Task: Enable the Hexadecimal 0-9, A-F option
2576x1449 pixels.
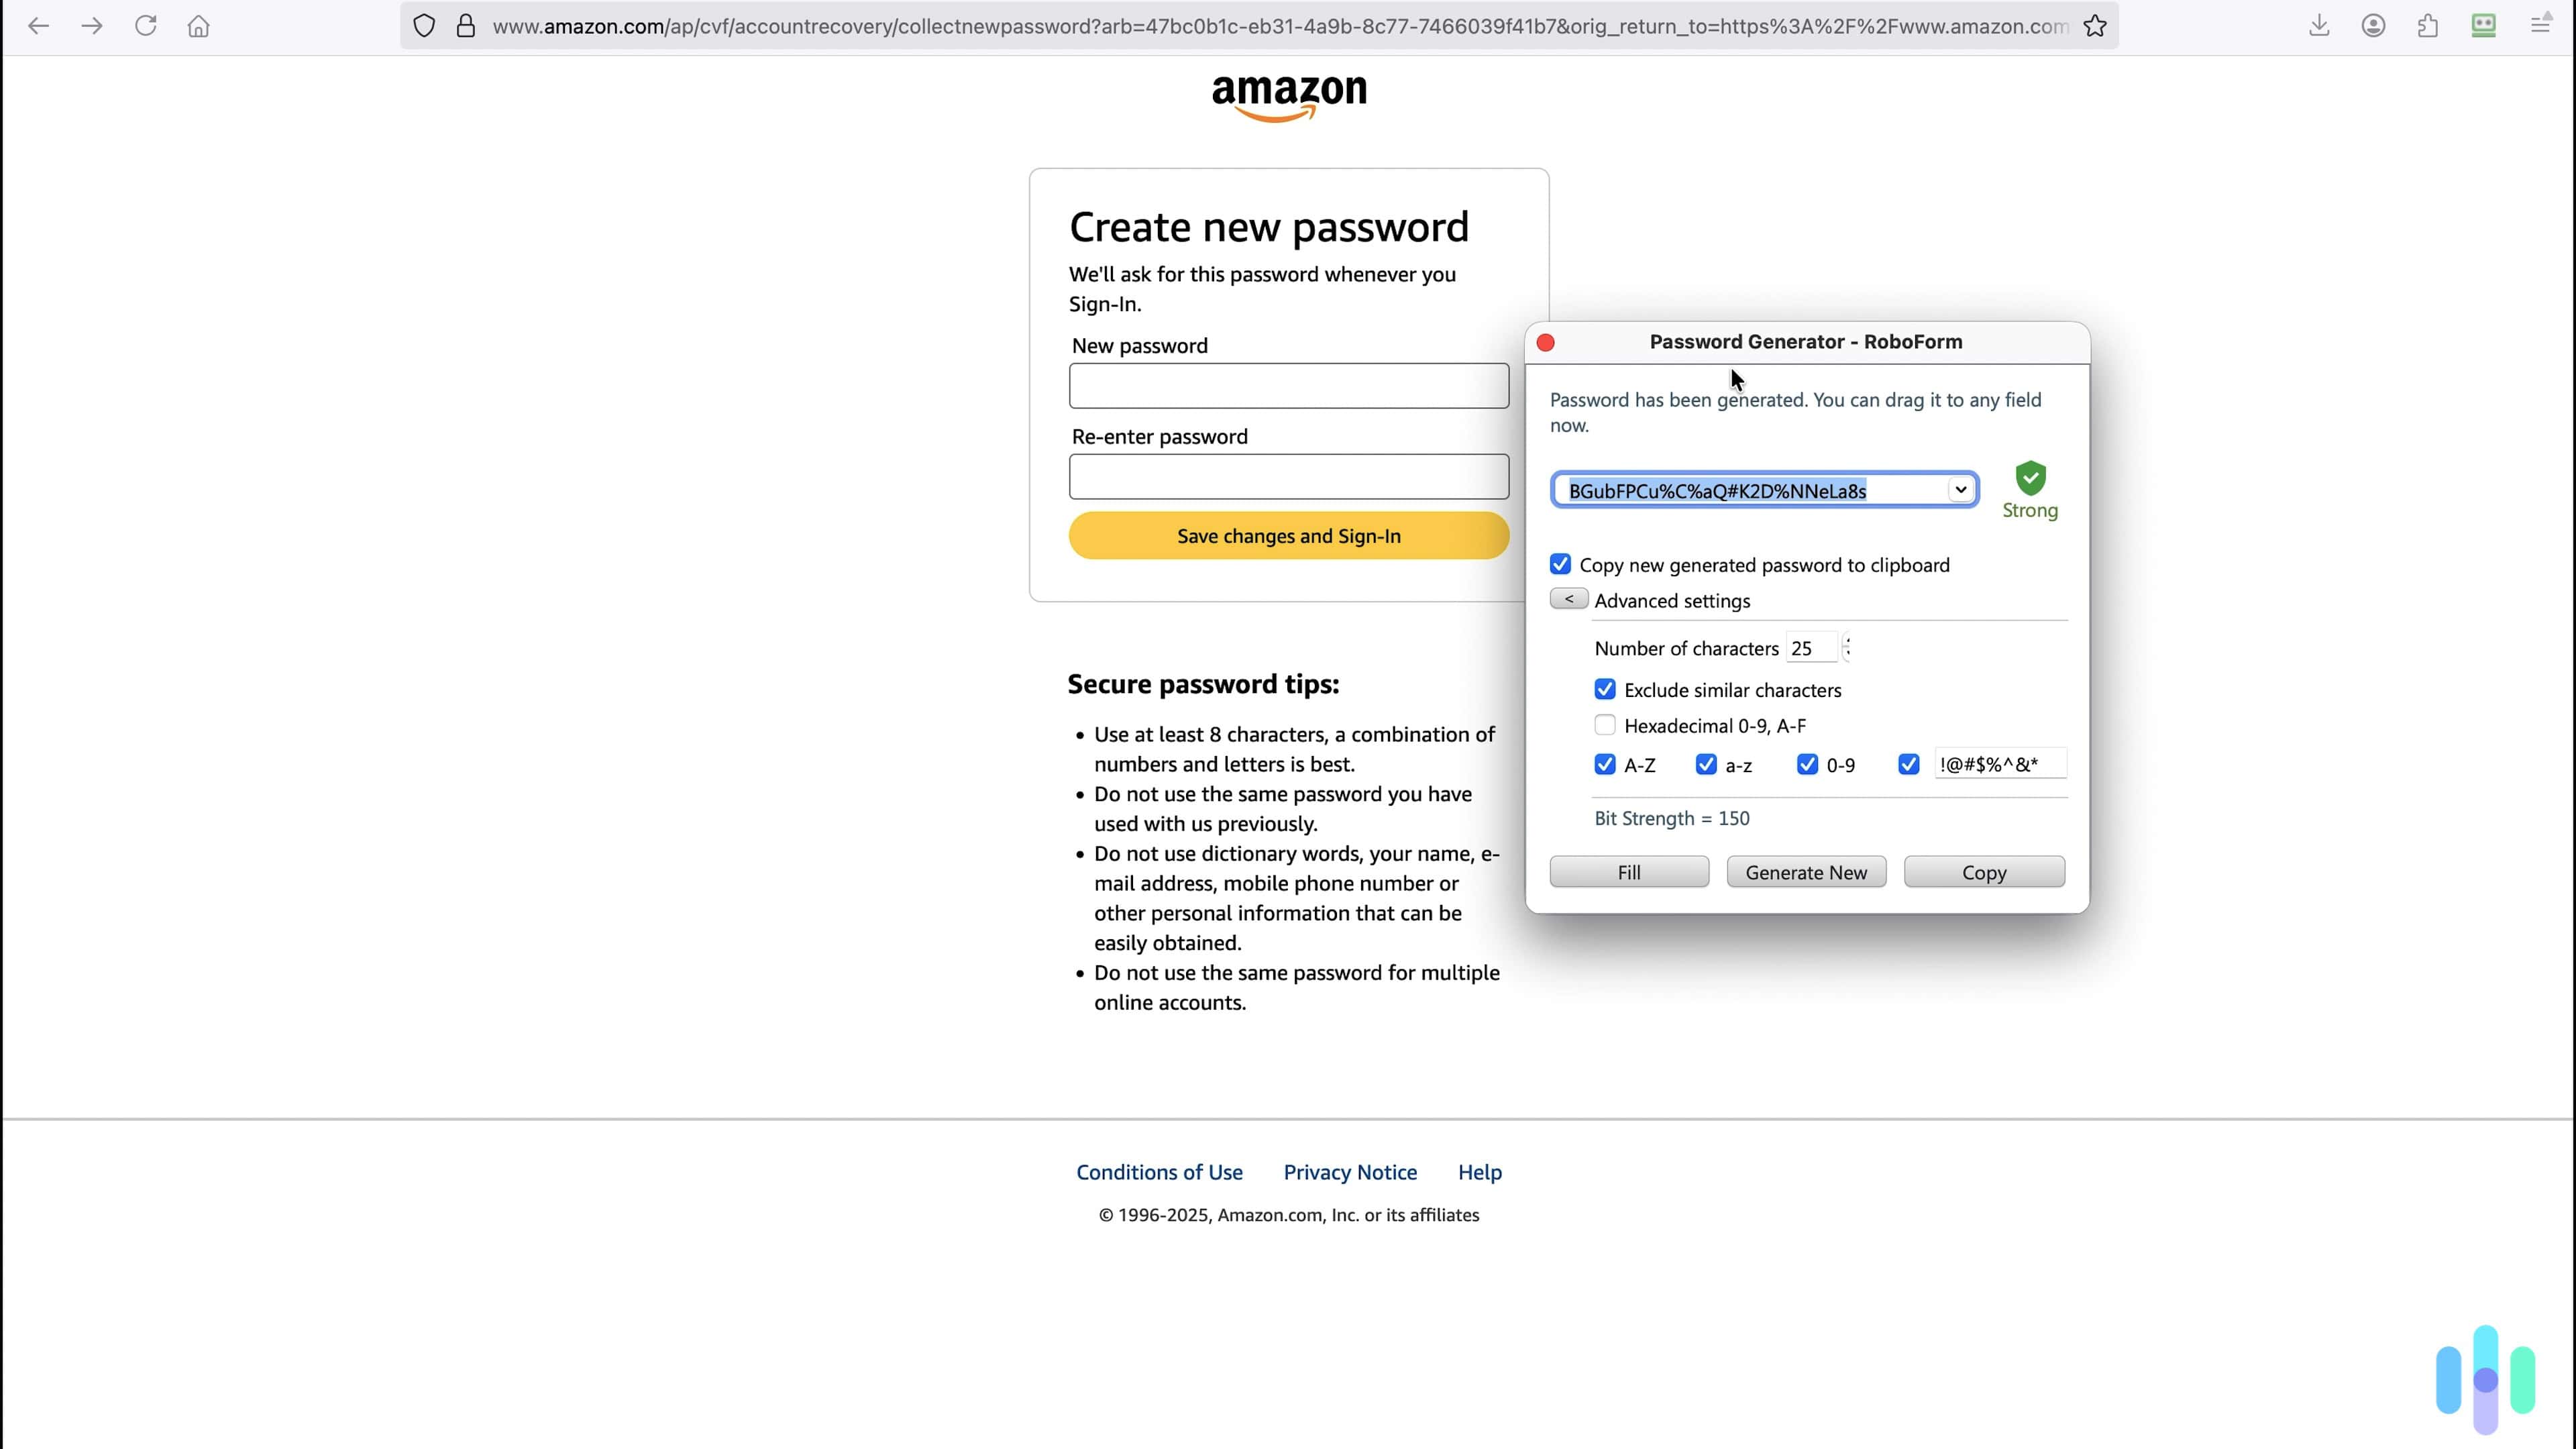Action: coord(1605,725)
